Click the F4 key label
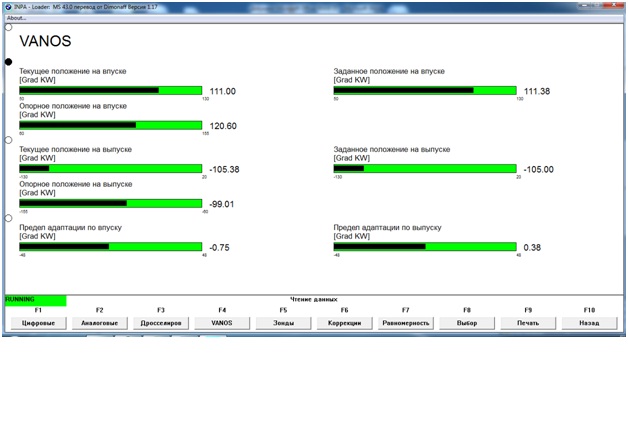The image size is (628, 430). [x=222, y=310]
